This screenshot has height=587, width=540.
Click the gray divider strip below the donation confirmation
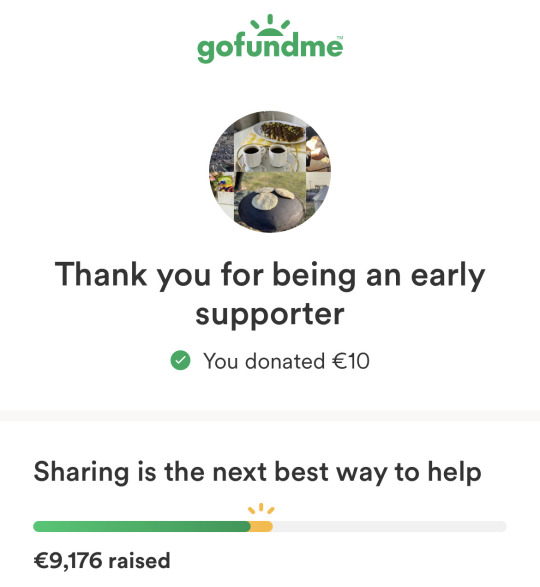pos(270,416)
